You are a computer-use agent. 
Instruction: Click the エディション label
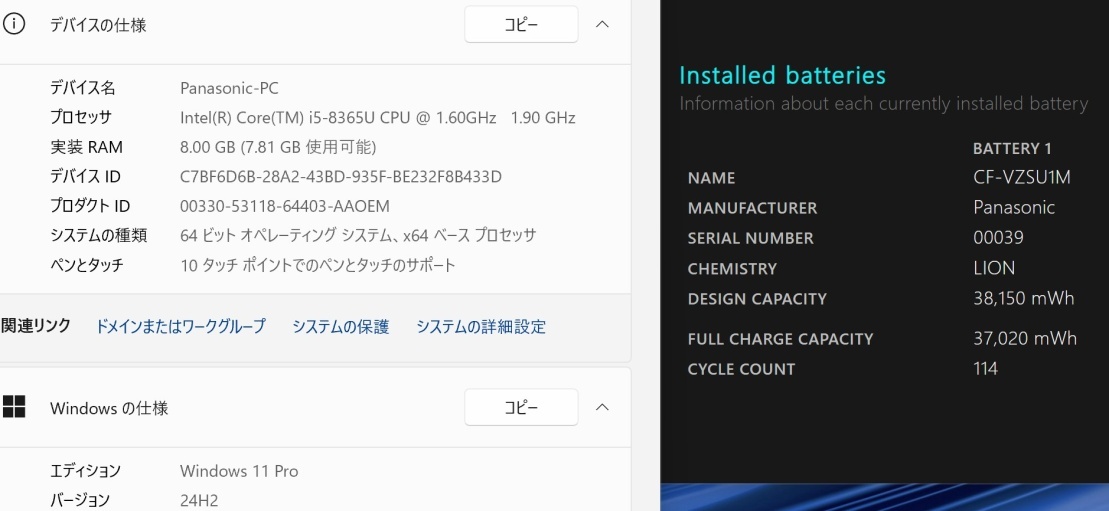(85, 471)
